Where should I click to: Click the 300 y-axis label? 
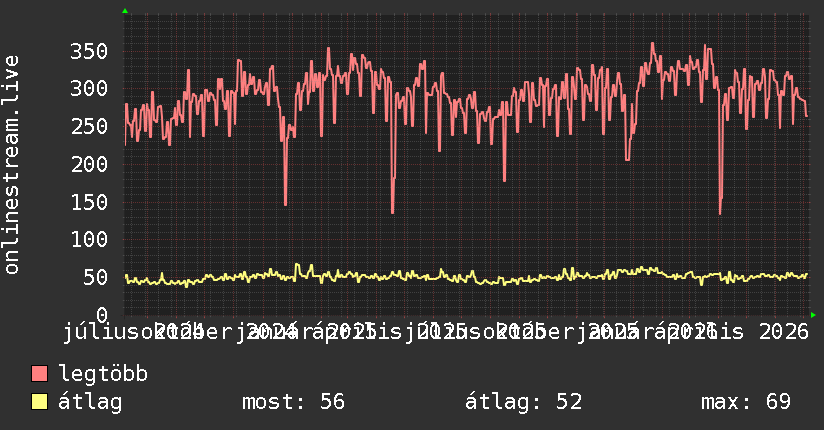tap(89, 88)
